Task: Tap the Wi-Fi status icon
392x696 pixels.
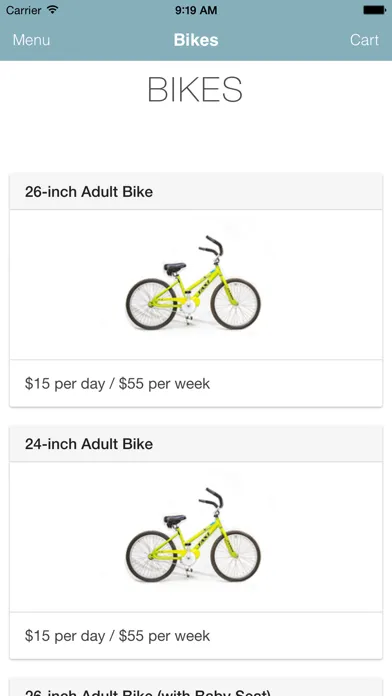Action: tap(53, 10)
